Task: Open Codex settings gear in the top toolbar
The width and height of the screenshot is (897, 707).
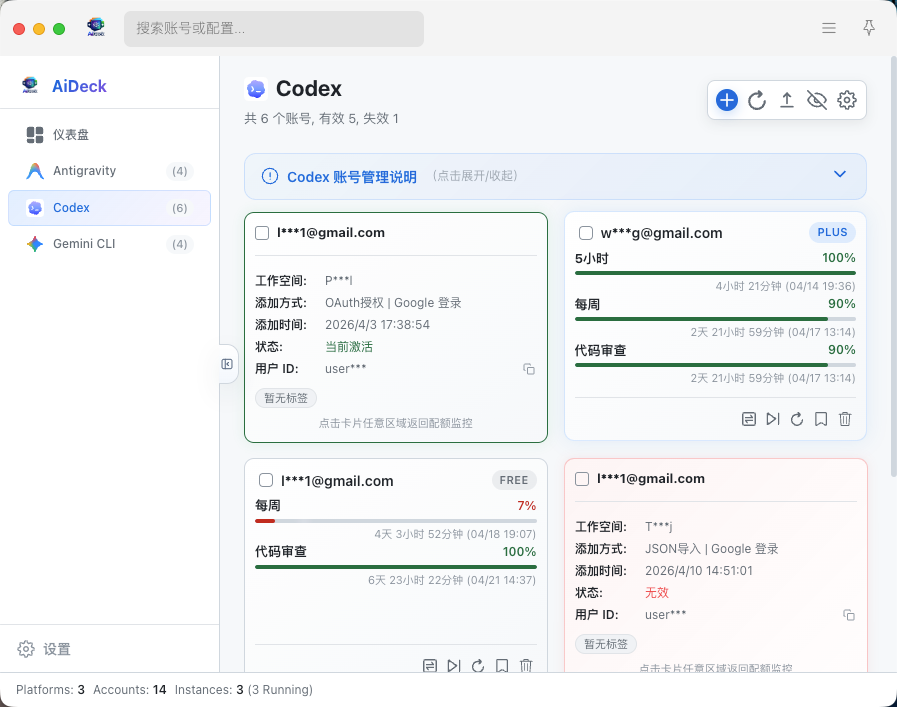Action: [x=847, y=100]
